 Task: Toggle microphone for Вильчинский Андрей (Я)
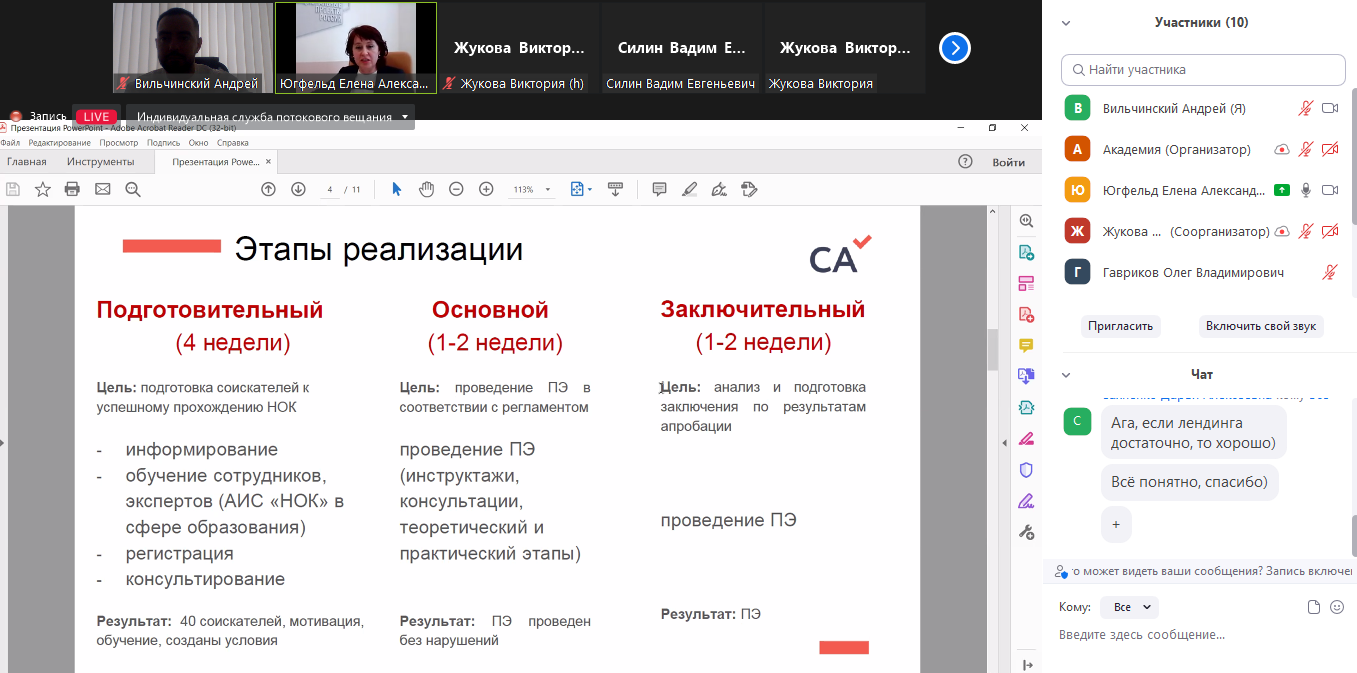[x=1305, y=108]
